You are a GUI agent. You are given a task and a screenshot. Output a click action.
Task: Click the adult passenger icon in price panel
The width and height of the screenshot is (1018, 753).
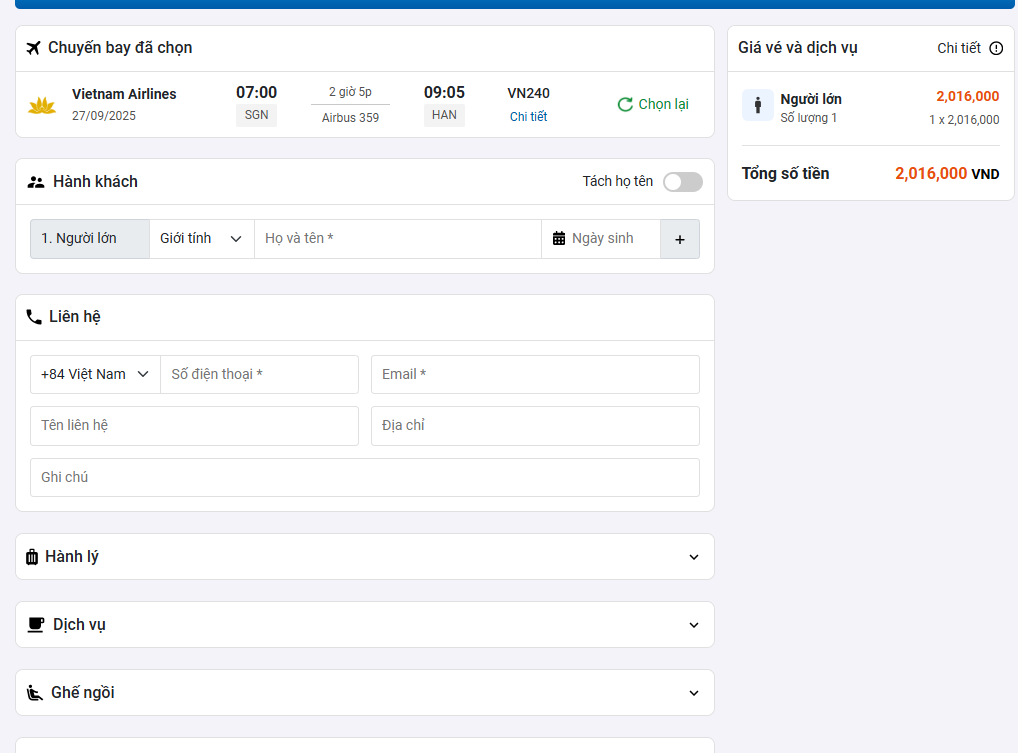pos(757,105)
